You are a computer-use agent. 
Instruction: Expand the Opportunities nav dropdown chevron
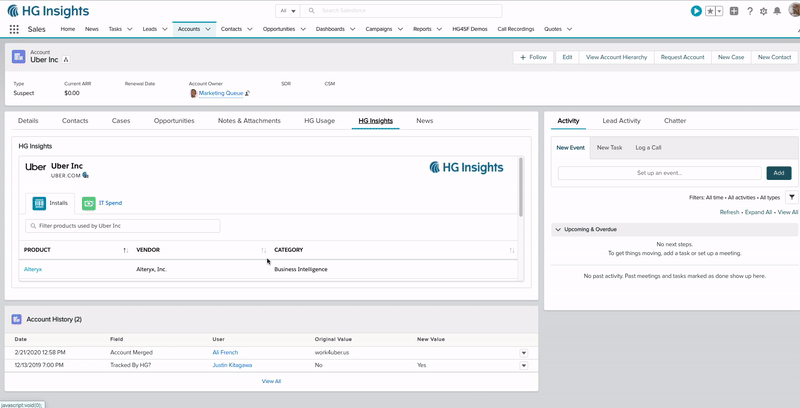tap(303, 30)
